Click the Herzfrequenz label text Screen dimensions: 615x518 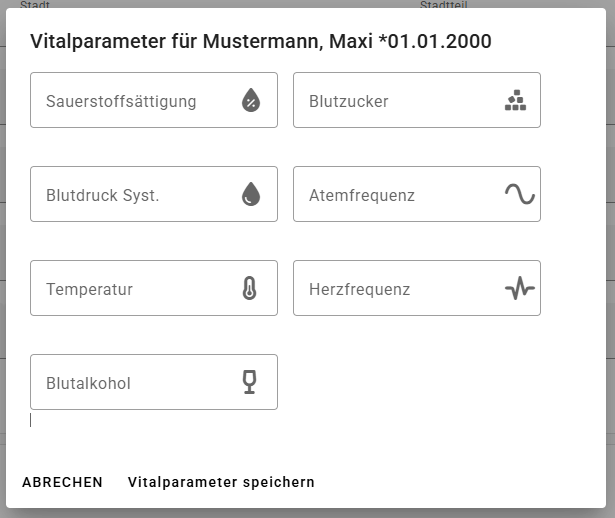(x=359, y=289)
